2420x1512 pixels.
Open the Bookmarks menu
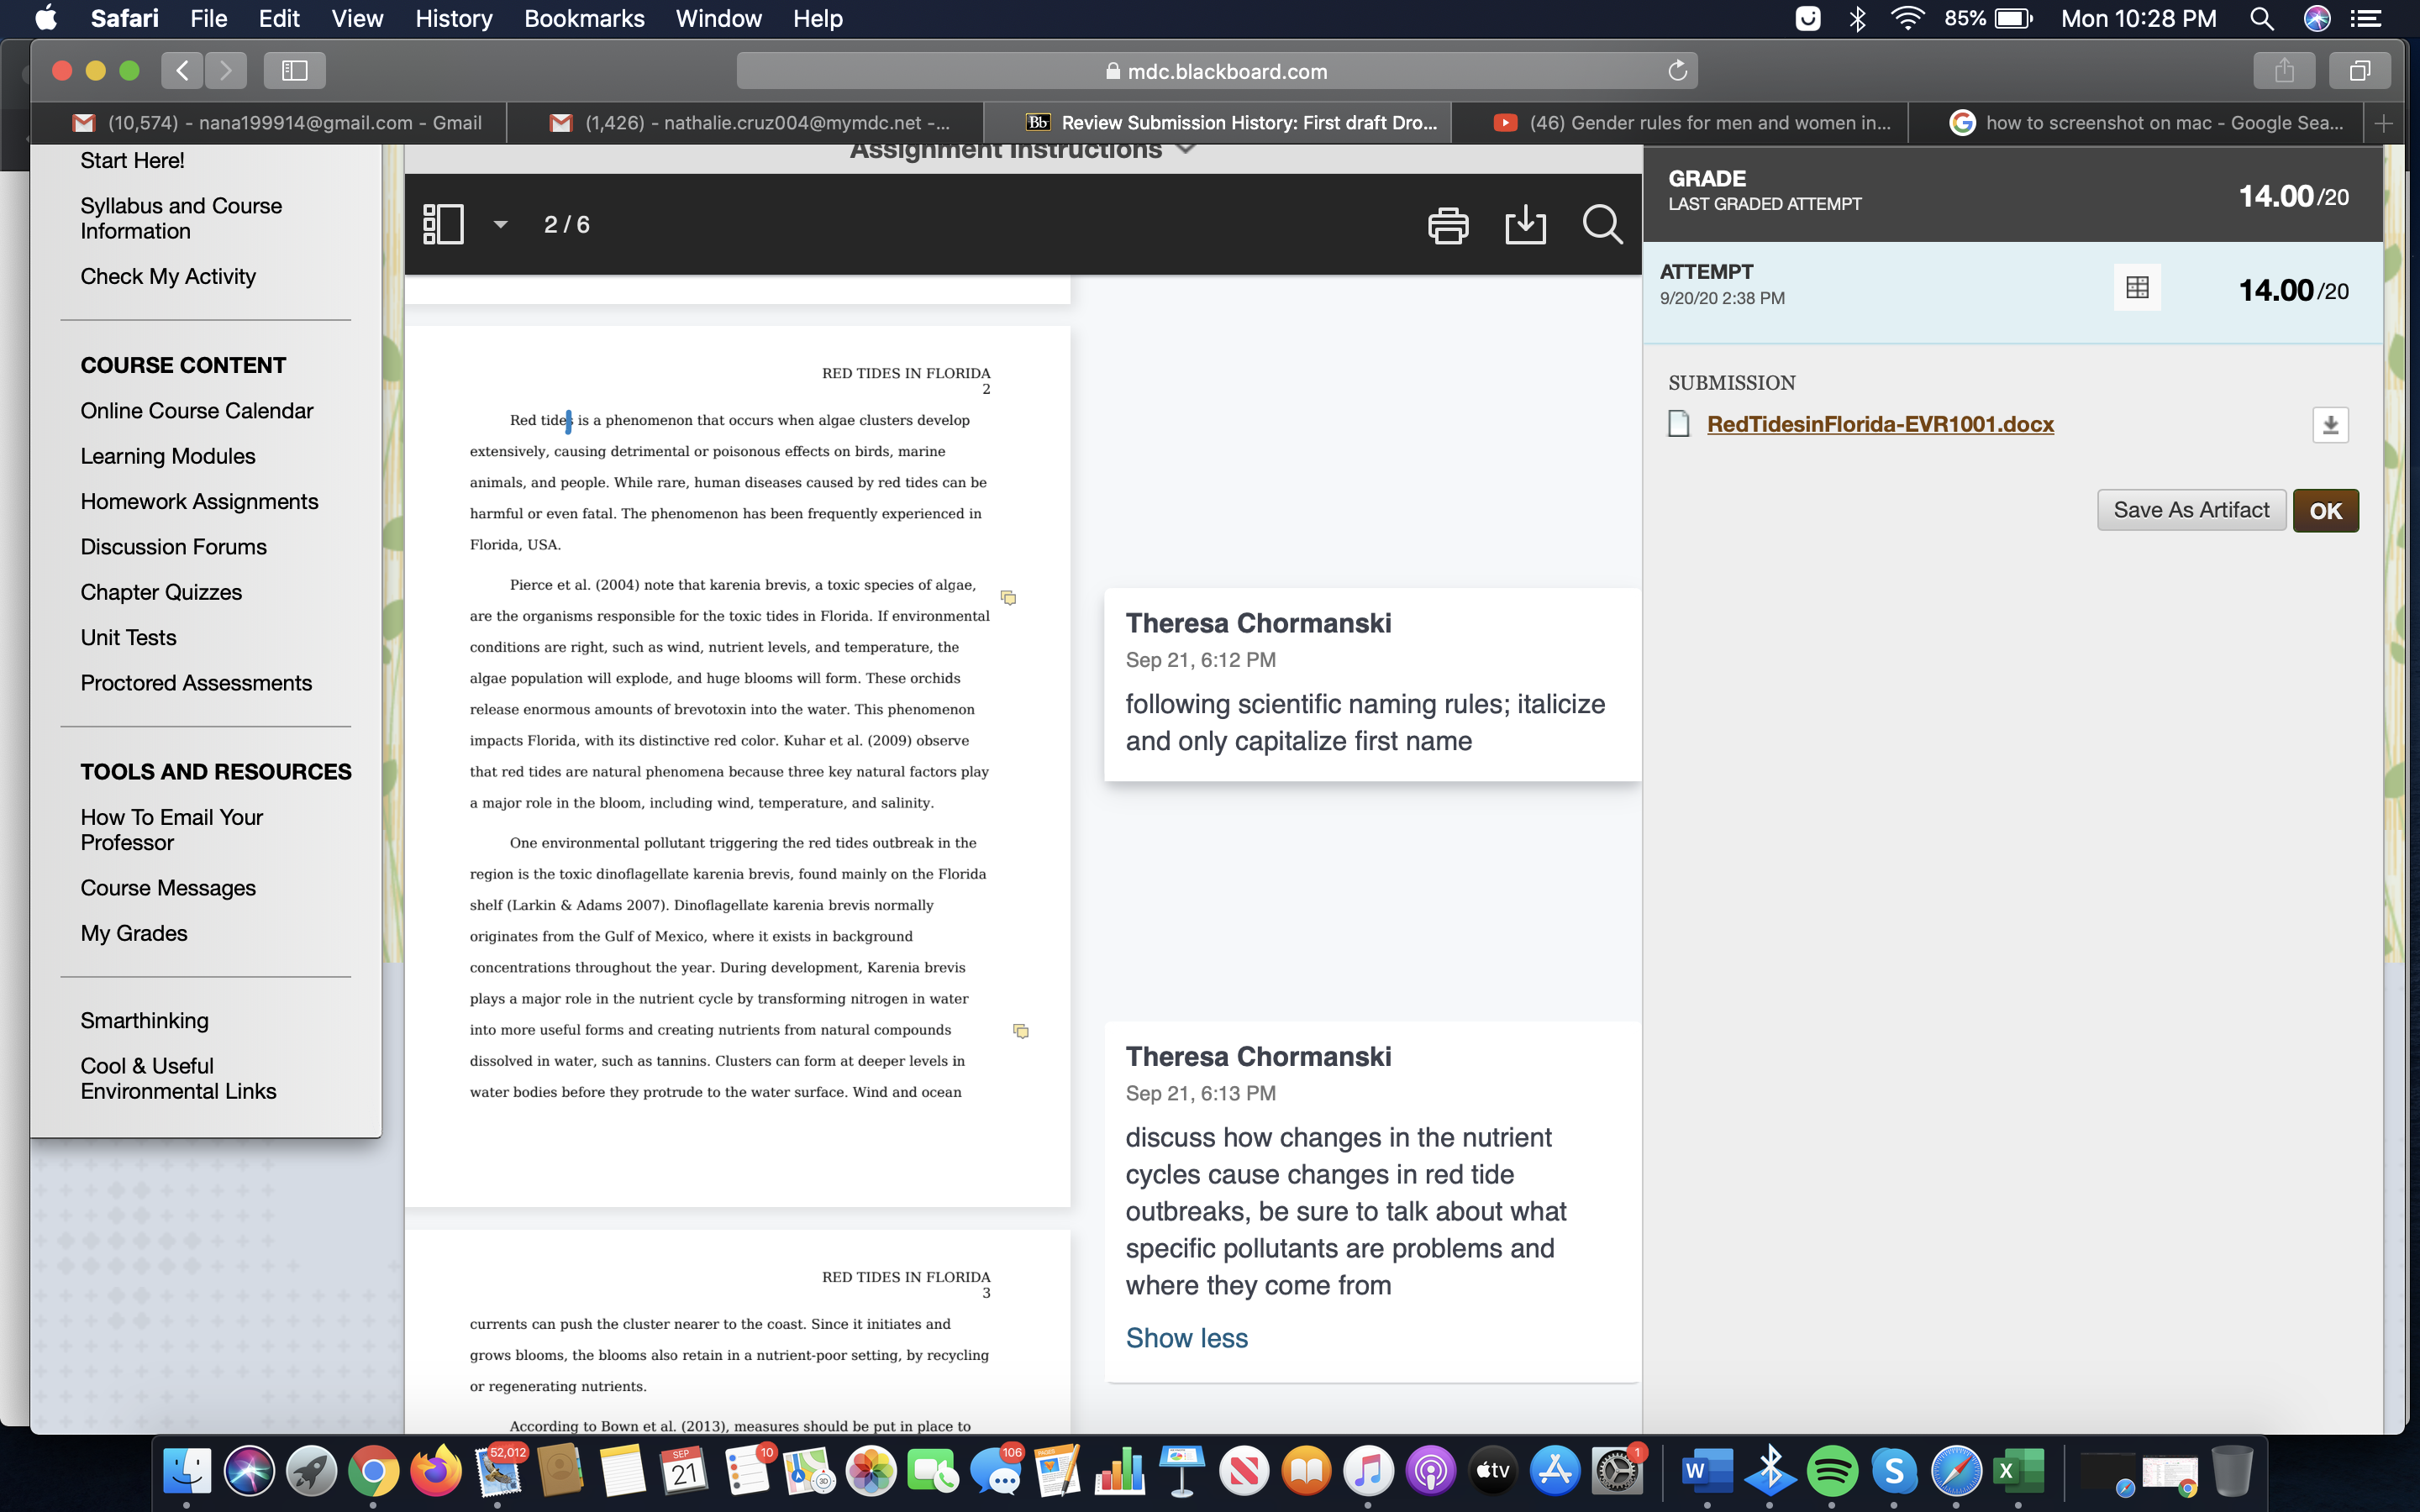coord(584,18)
